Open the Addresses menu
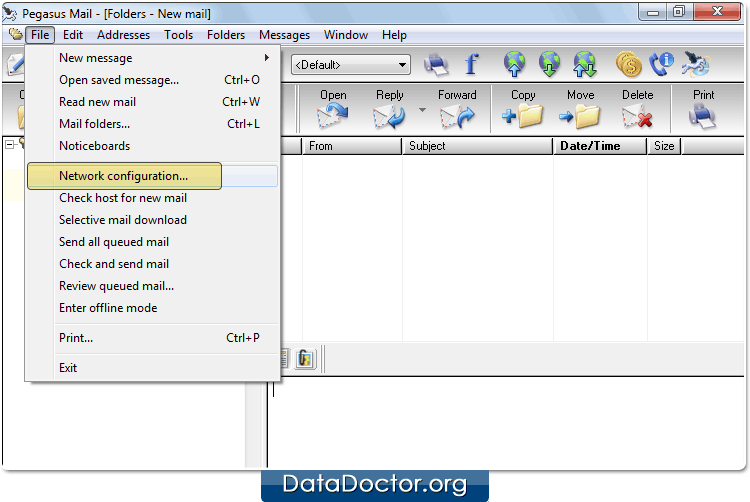 123,35
